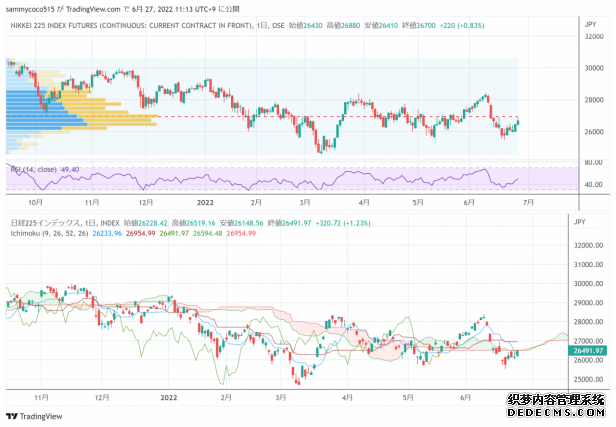The height and width of the screenshot is (427, 616).
Task: Click the publisher name sammycoco515
Action: point(30,9)
